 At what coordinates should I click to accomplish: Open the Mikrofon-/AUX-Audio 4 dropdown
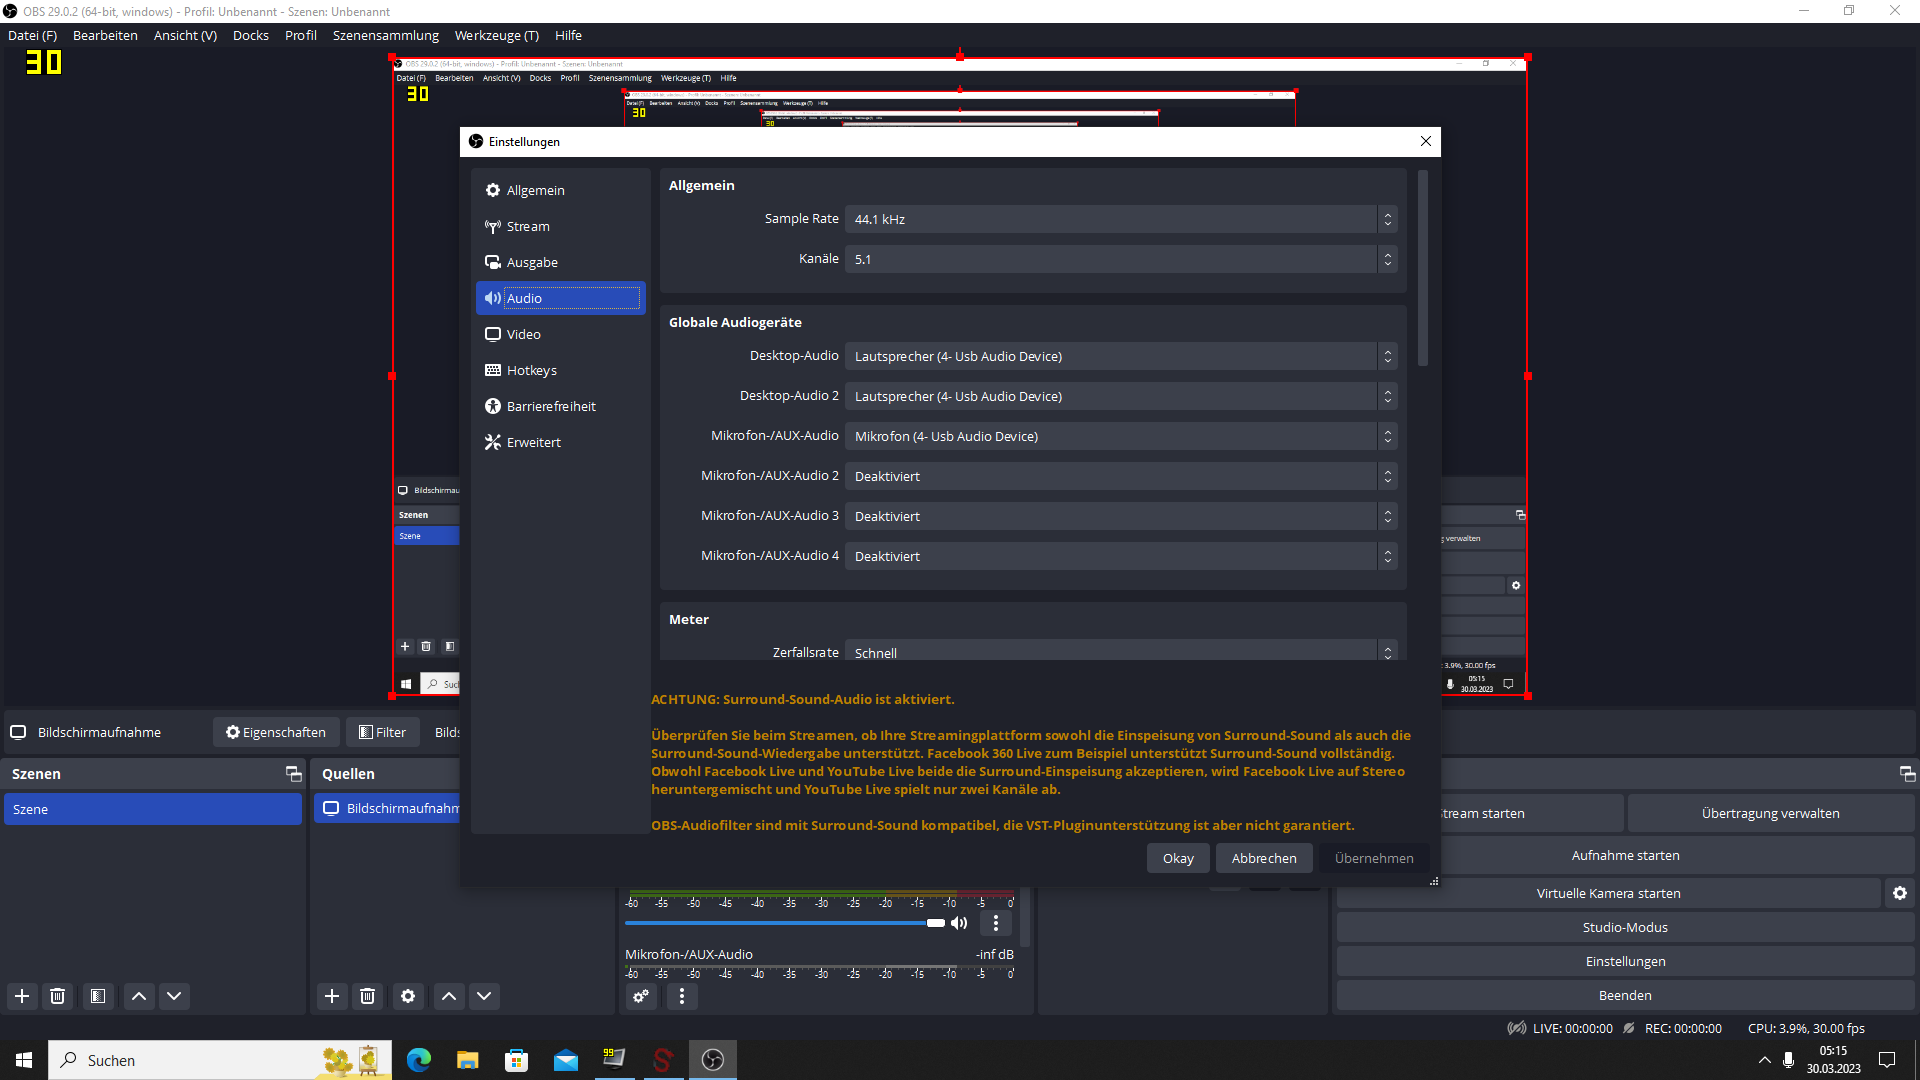1121,556
